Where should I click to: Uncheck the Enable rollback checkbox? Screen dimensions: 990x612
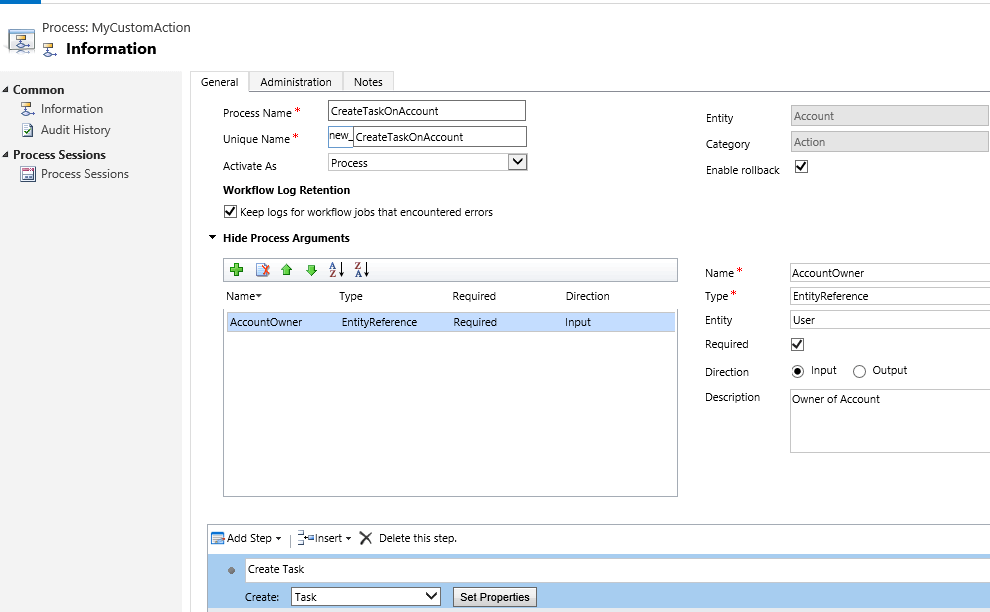(x=801, y=167)
